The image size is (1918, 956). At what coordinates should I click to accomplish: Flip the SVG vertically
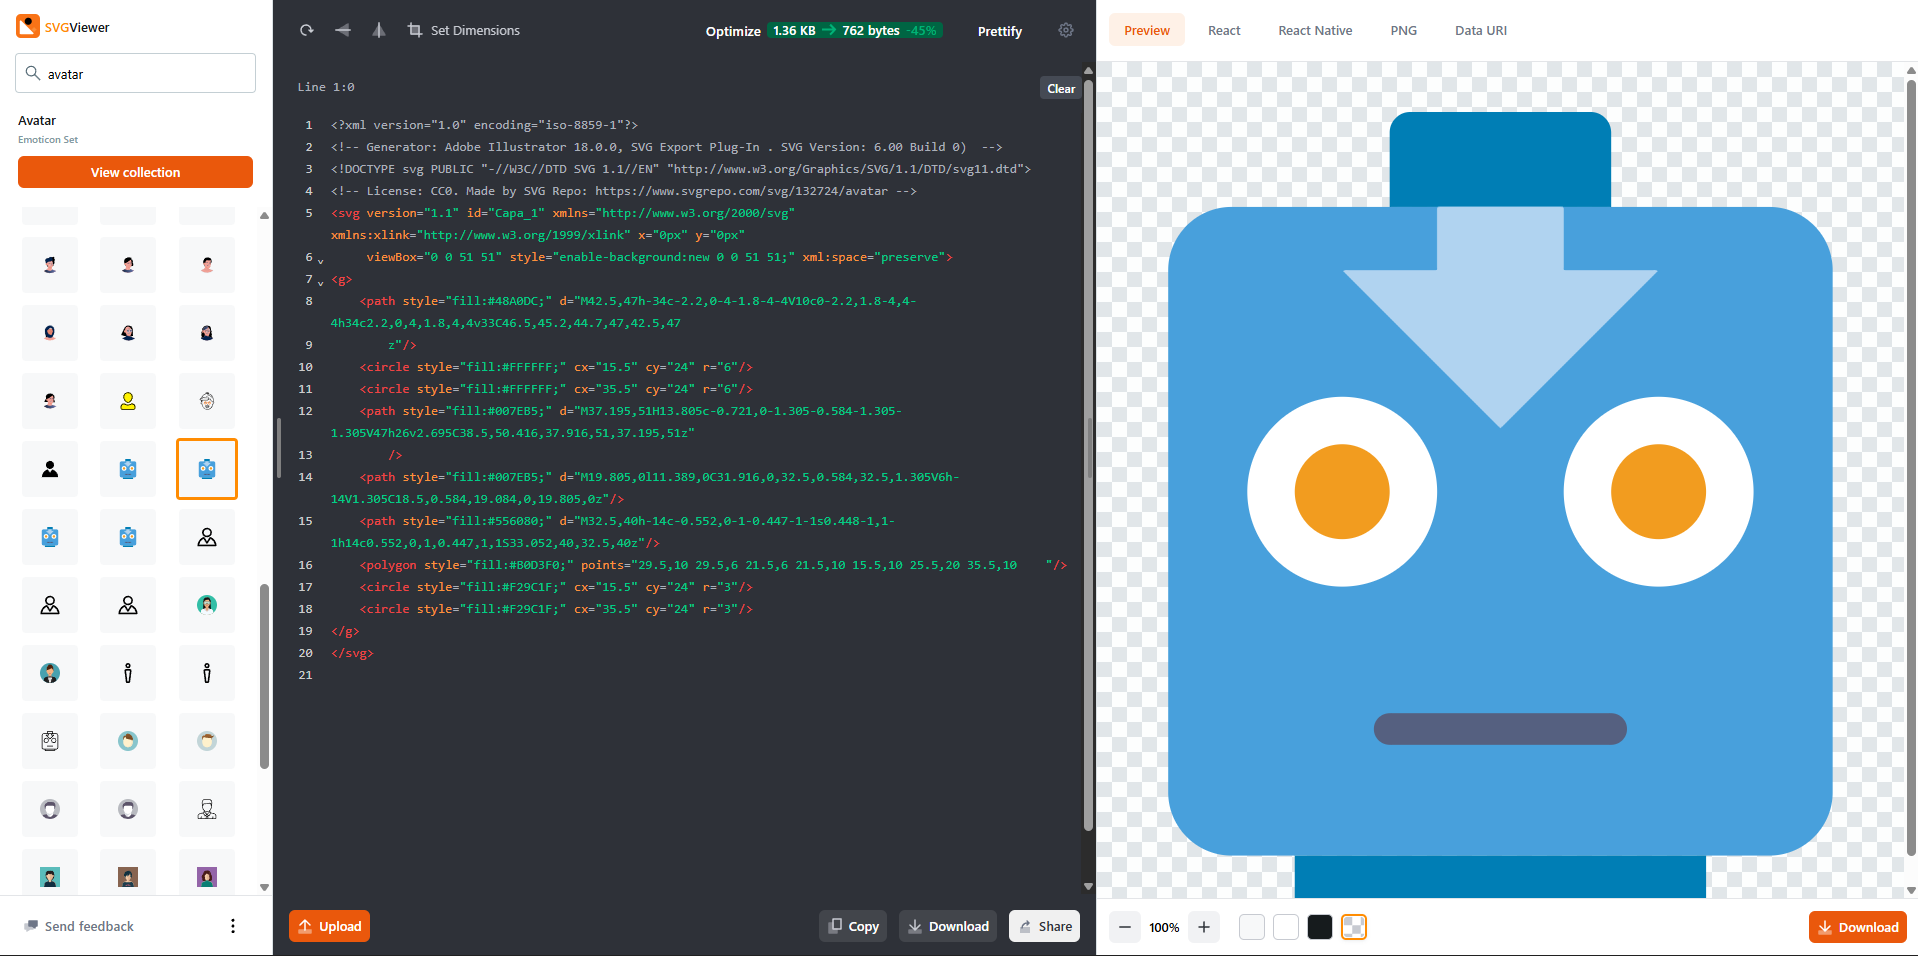379,30
